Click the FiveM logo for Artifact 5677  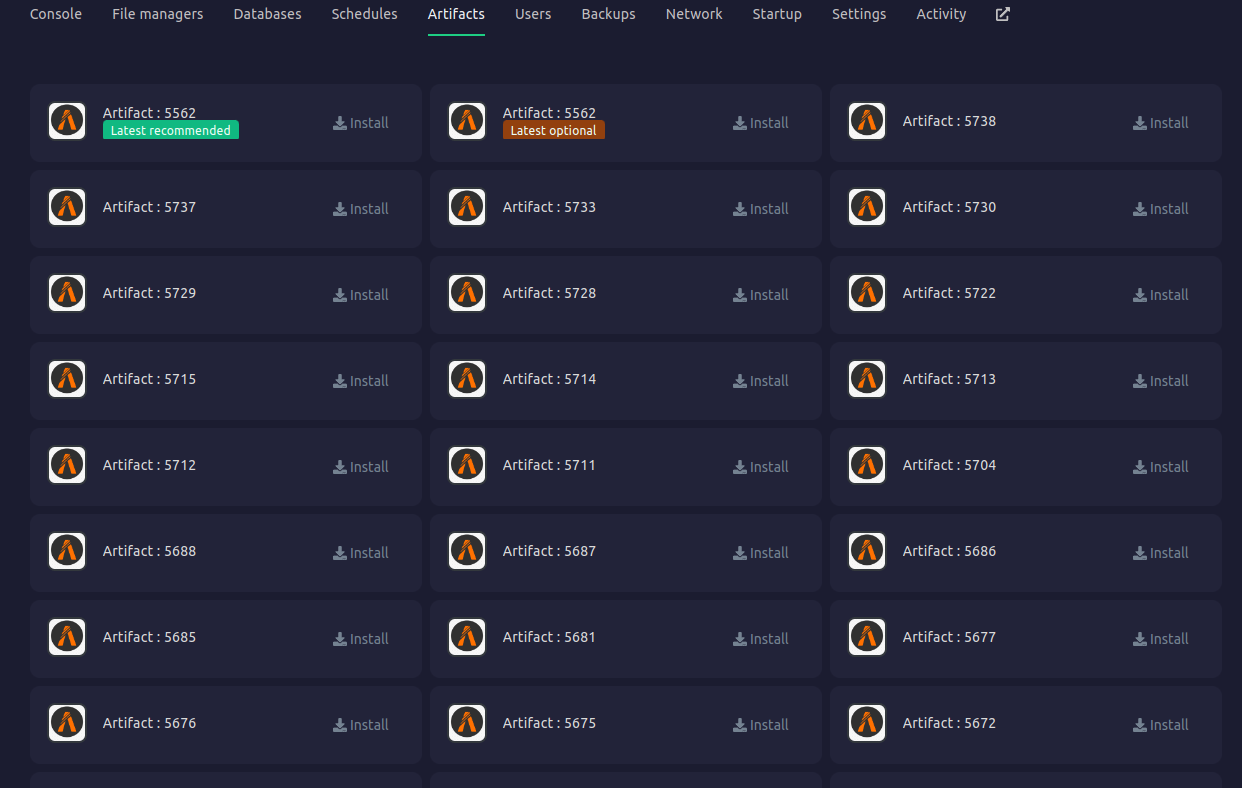pyautogui.click(x=867, y=637)
